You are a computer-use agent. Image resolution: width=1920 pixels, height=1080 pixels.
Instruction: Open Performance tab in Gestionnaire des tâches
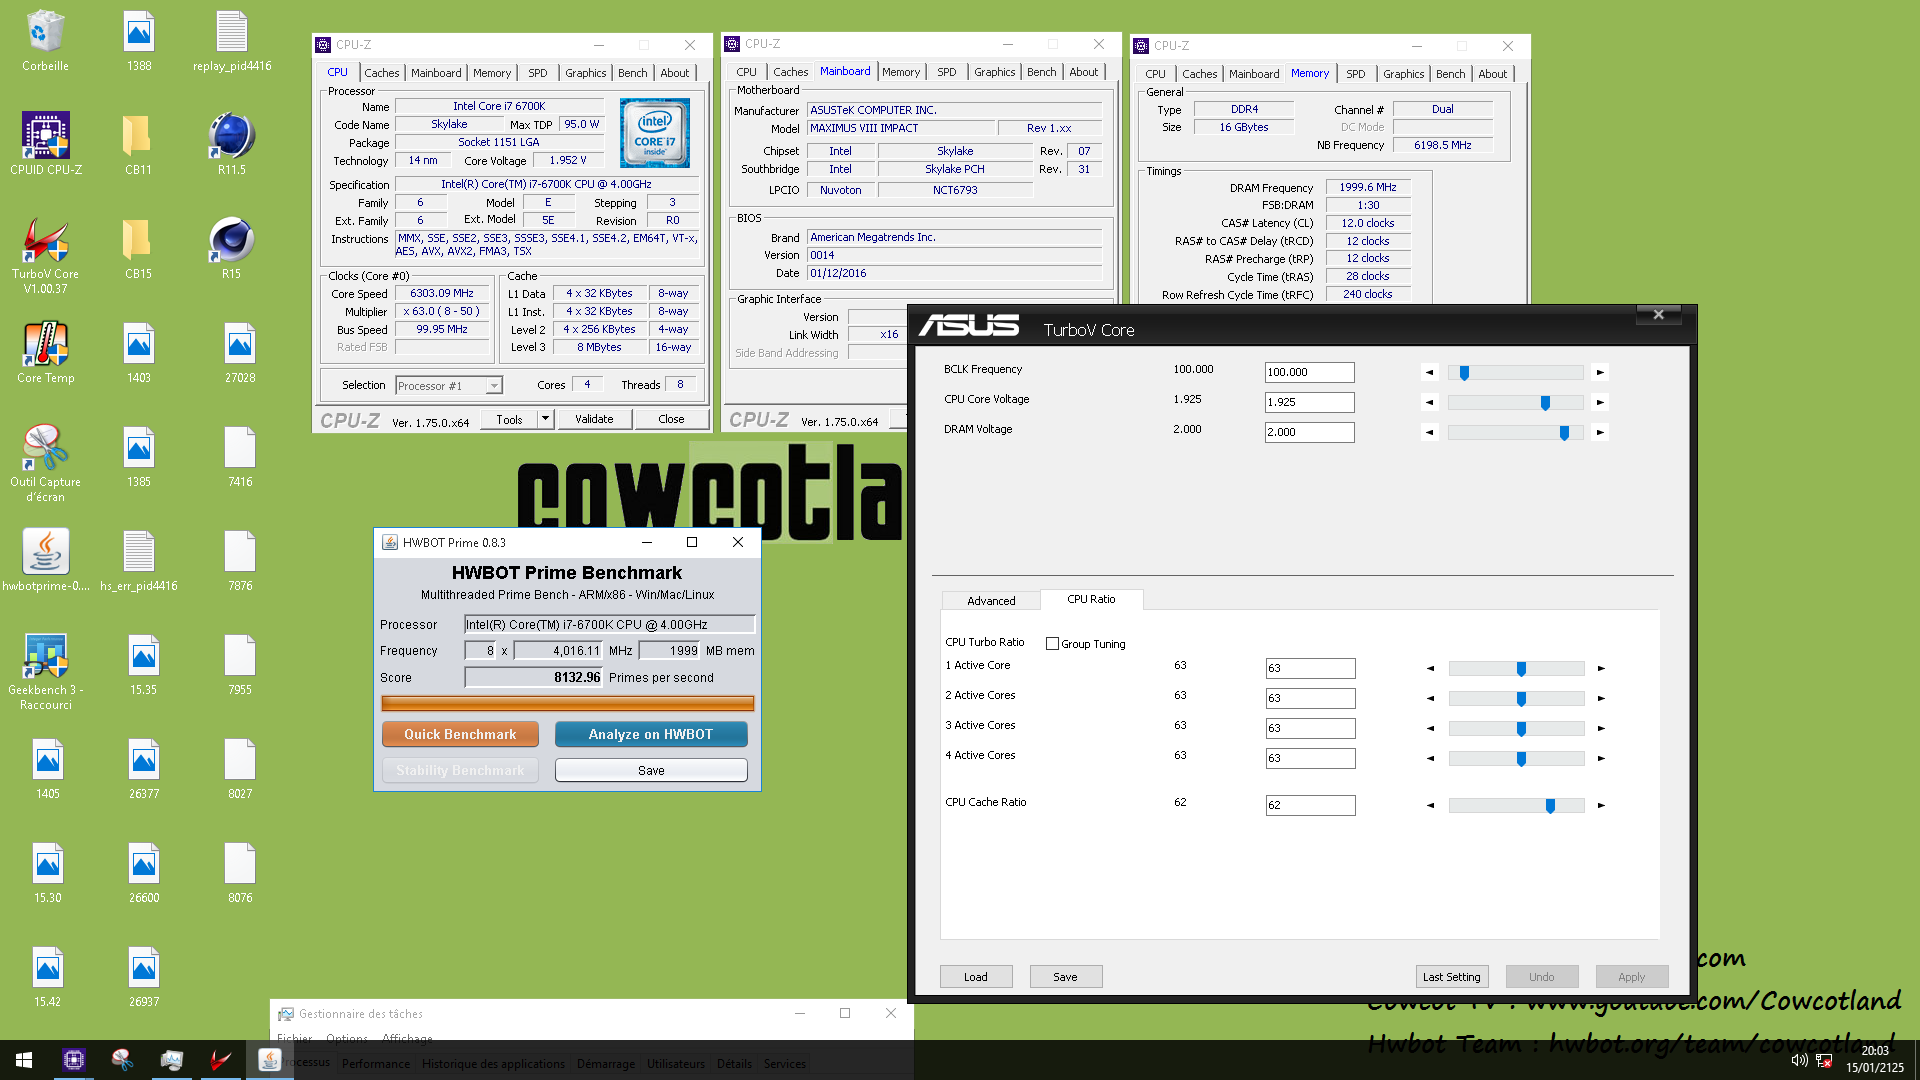tap(375, 1064)
